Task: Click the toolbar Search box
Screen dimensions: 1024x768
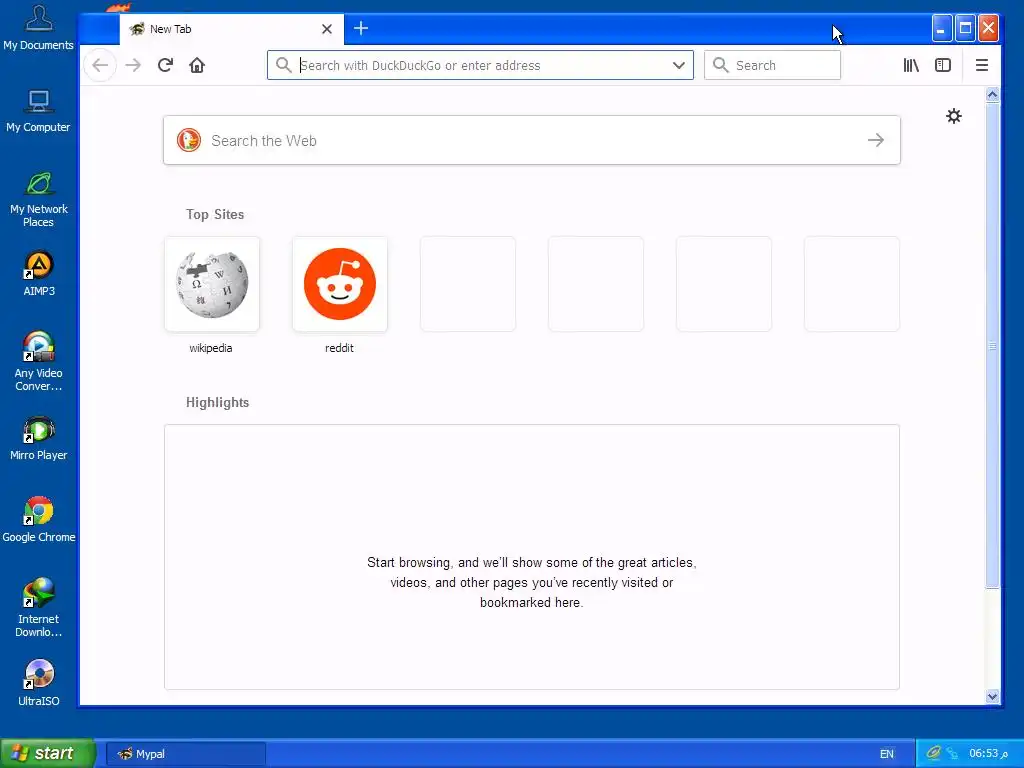Action: tap(772, 65)
